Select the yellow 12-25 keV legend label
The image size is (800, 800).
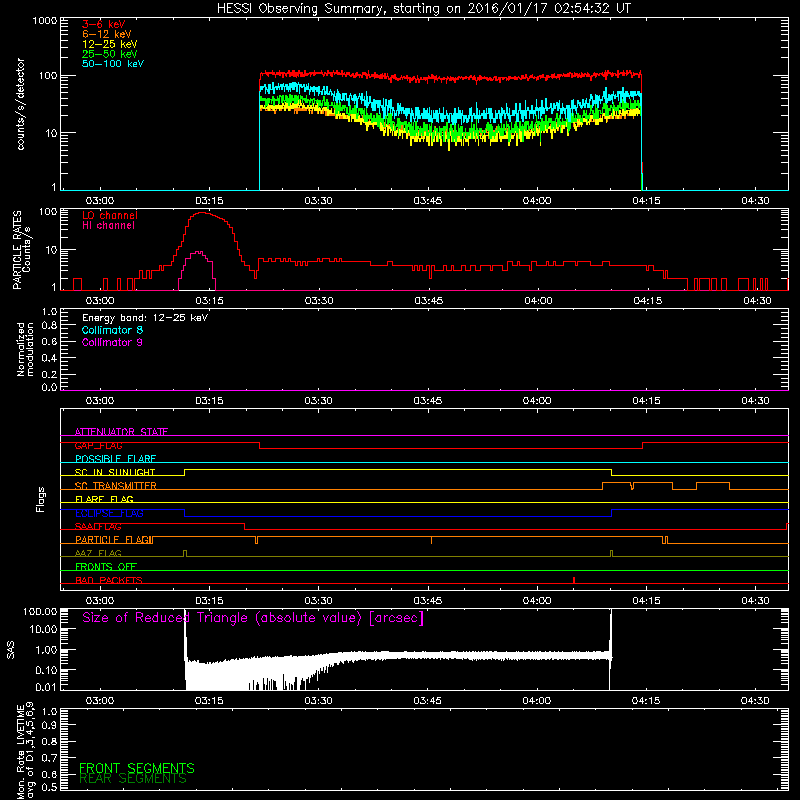110,44
